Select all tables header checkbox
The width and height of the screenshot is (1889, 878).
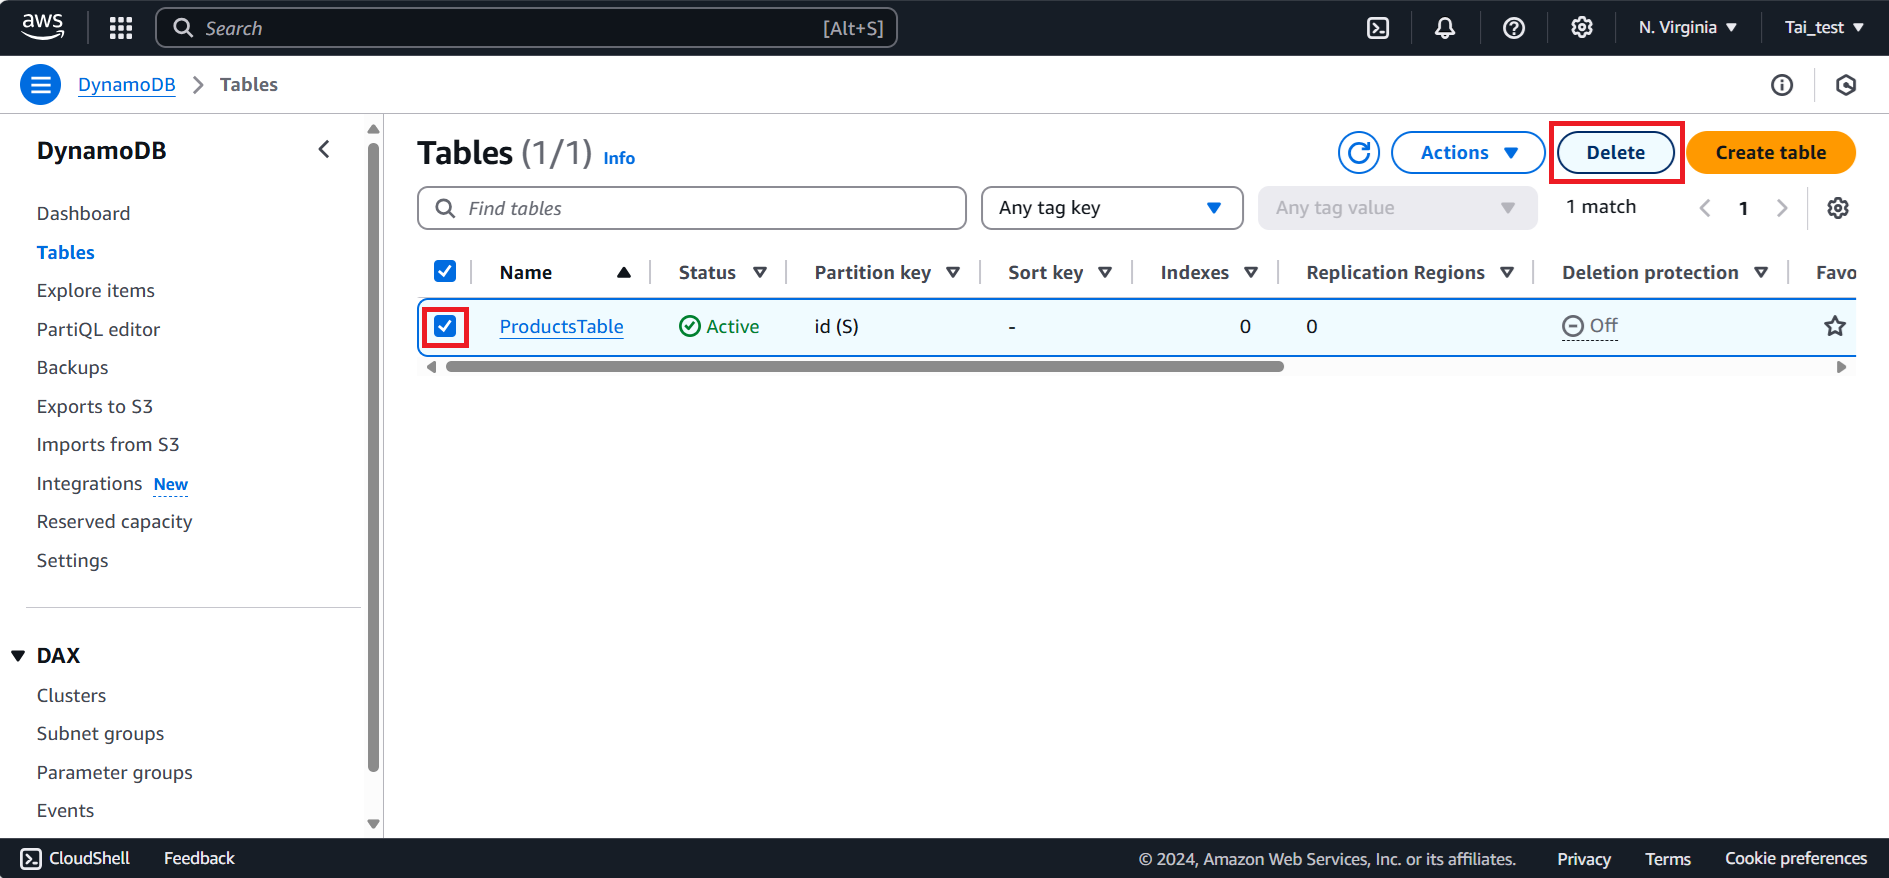point(445,271)
